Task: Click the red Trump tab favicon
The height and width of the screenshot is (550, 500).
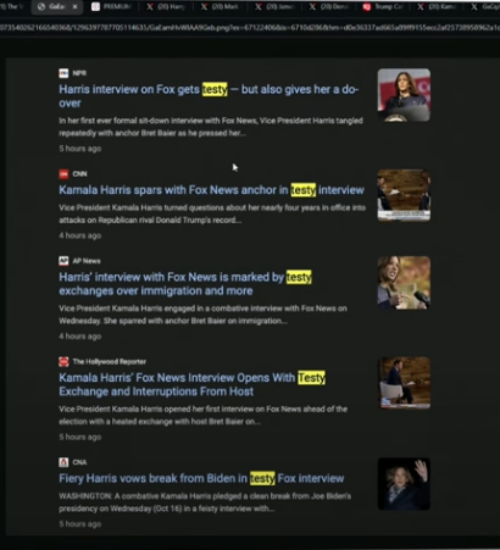Action: tap(367, 7)
